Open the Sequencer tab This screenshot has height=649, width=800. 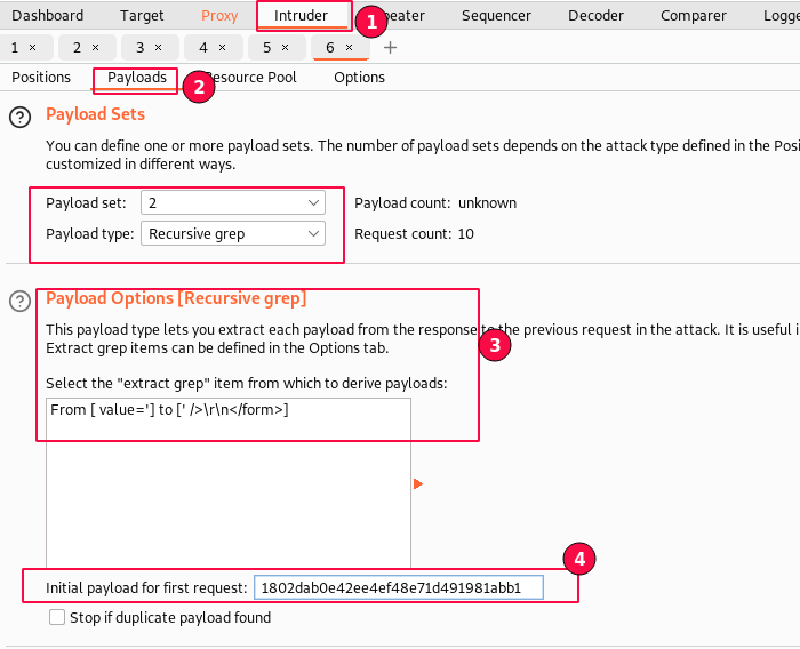[x=496, y=16]
